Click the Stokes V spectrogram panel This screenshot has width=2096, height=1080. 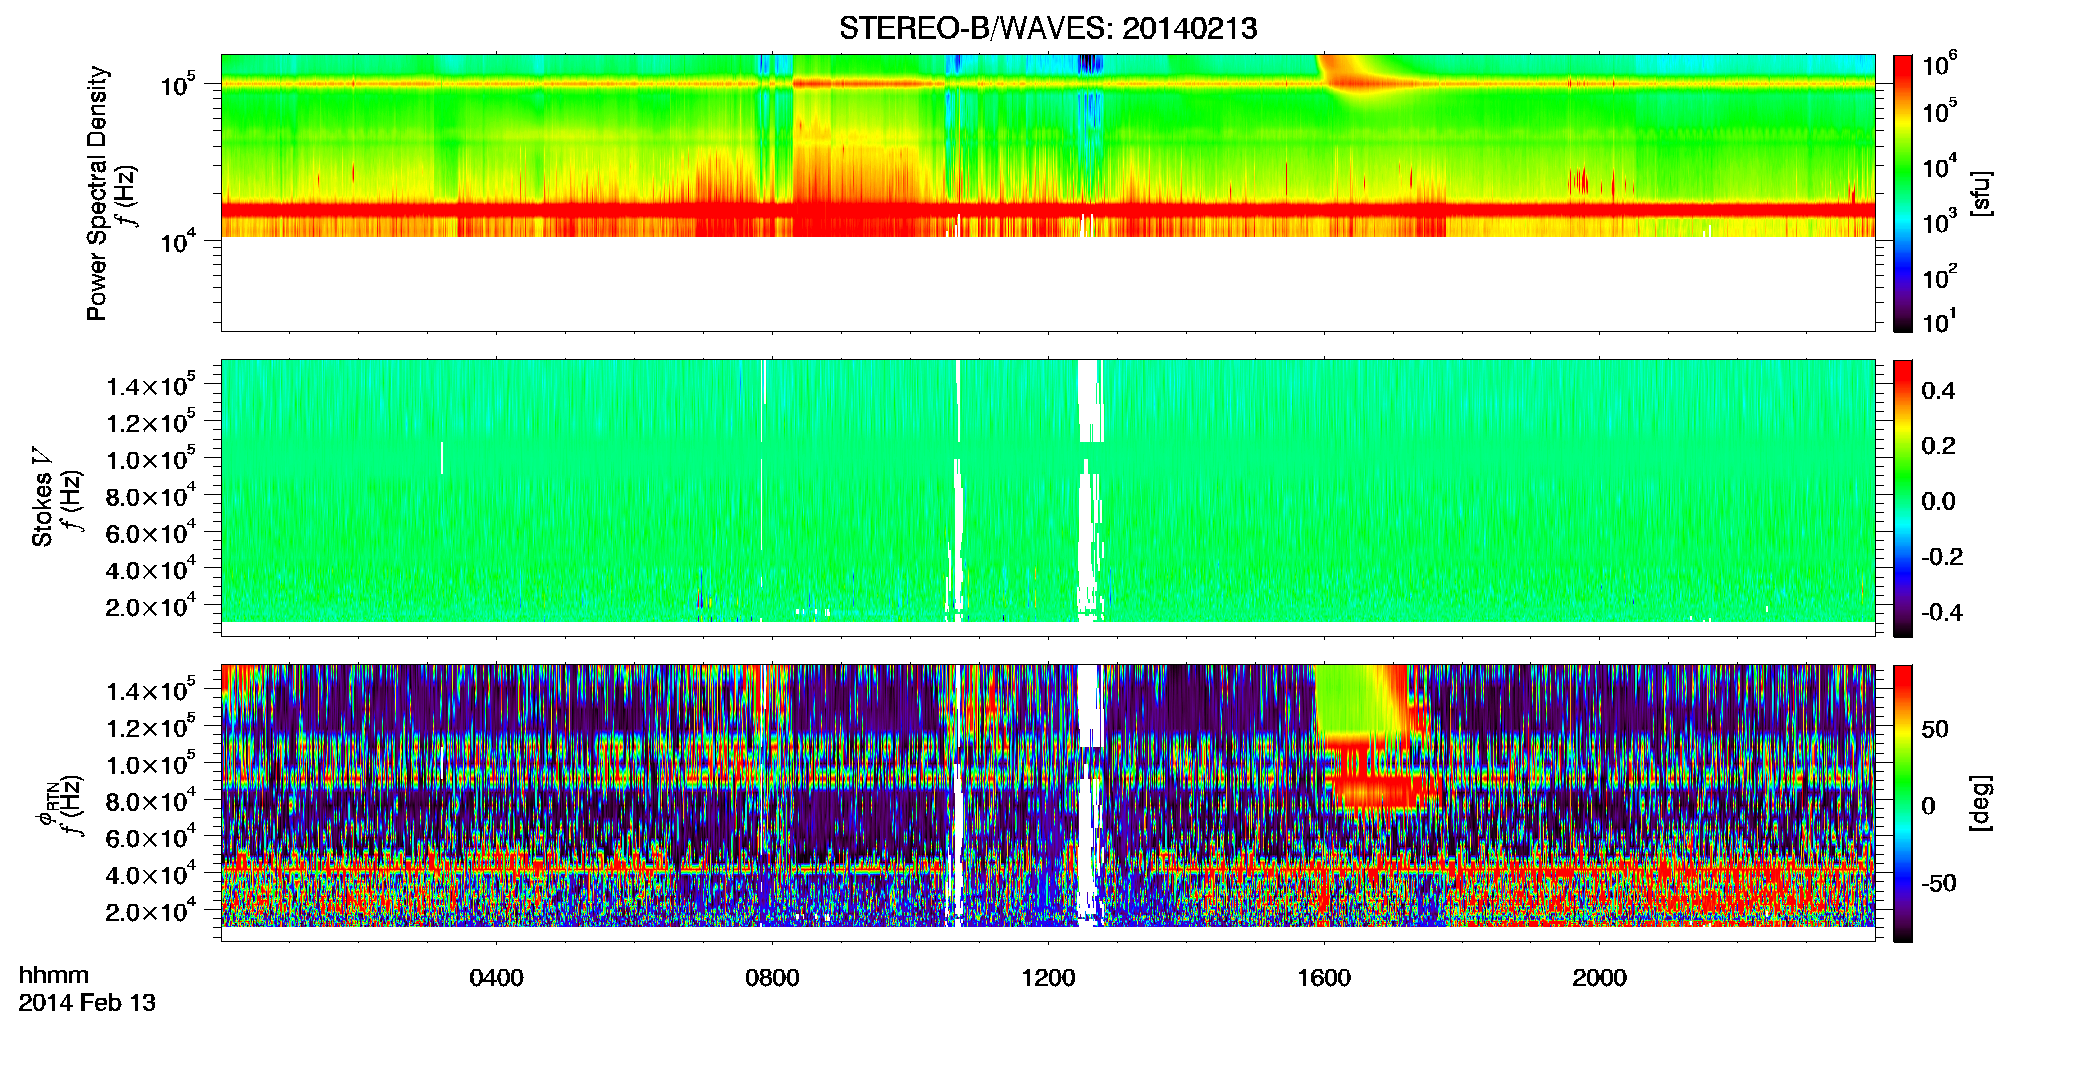(x=1048, y=497)
